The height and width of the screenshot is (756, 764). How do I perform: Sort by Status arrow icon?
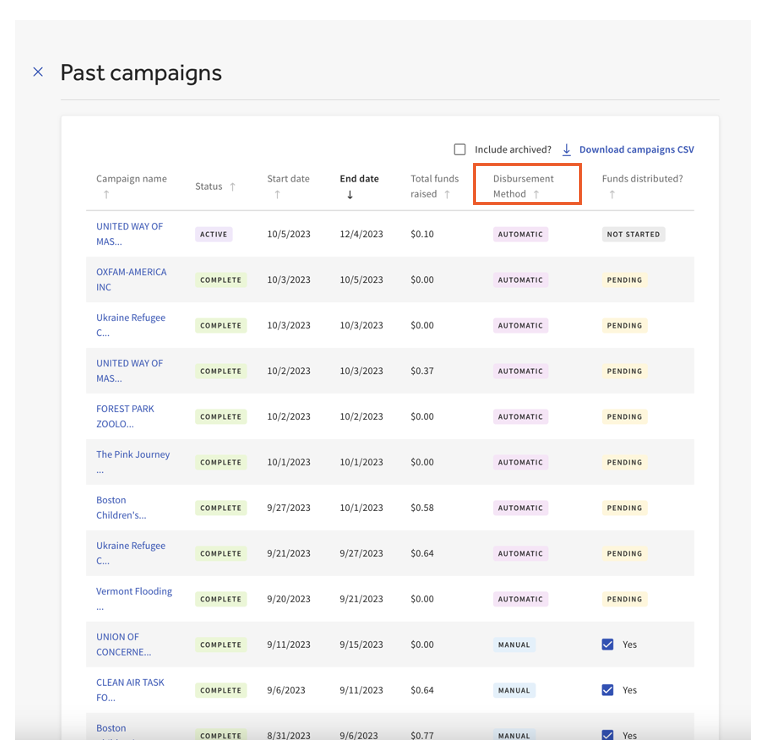pyautogui.click(x=233, y=187)
